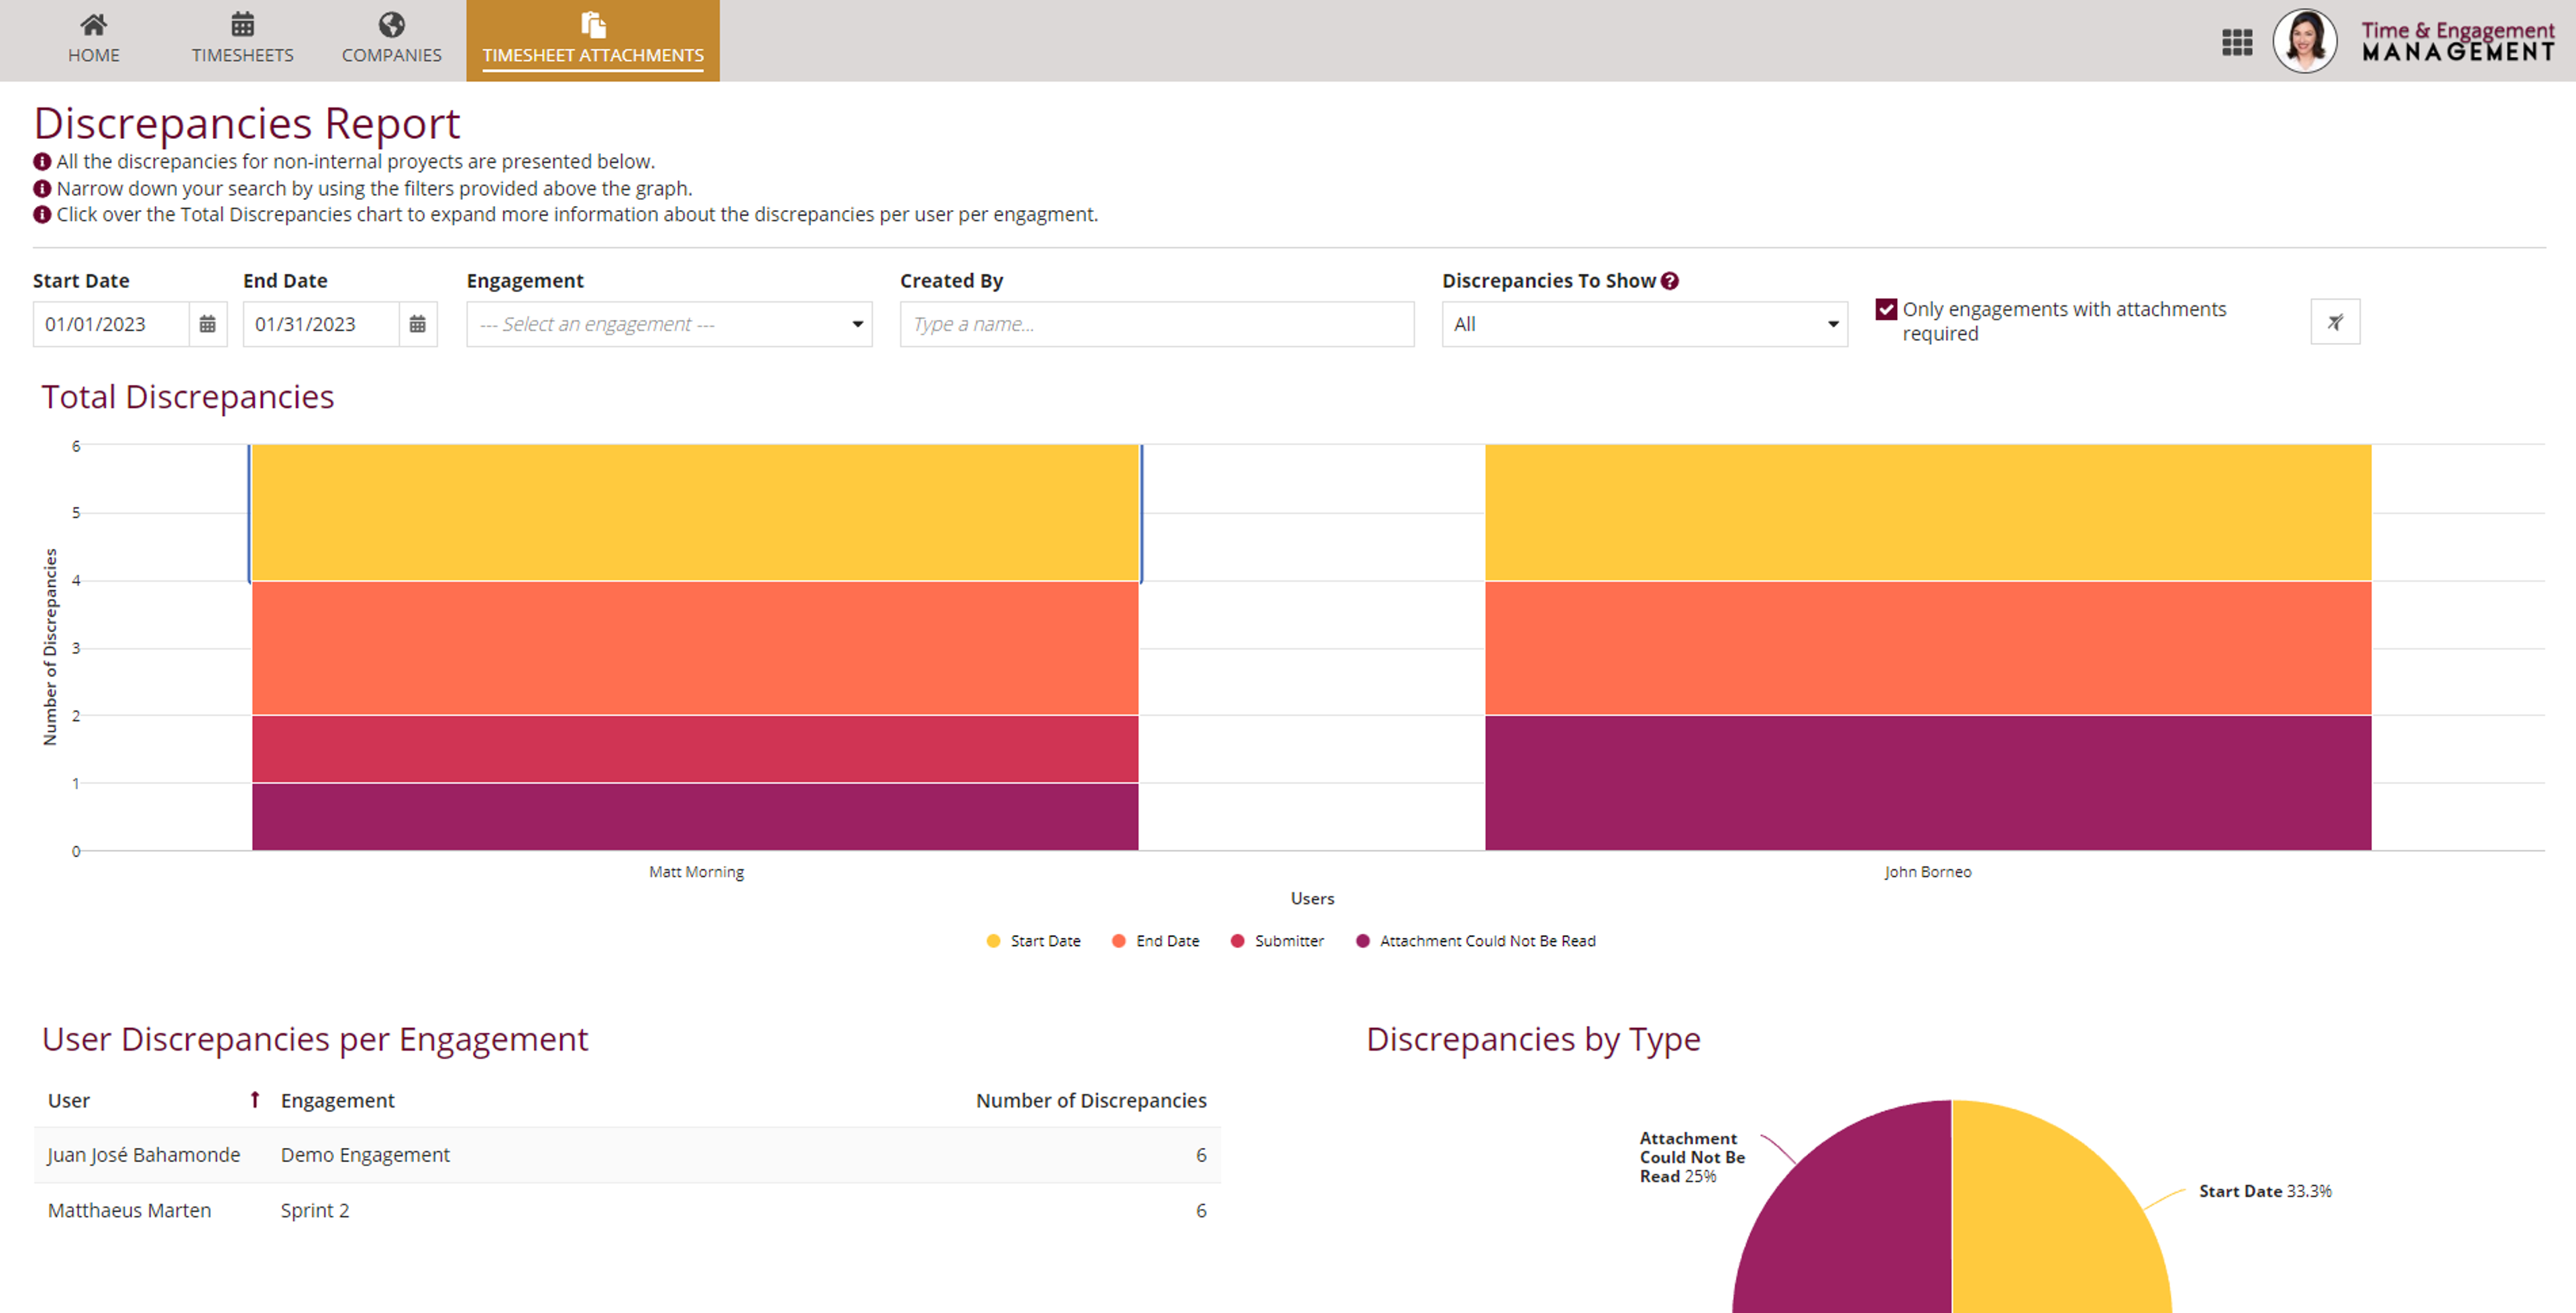Screen dimensions: 2576x1313
Task: Click the clear filters button
Action: click(x=2335, y=322)
